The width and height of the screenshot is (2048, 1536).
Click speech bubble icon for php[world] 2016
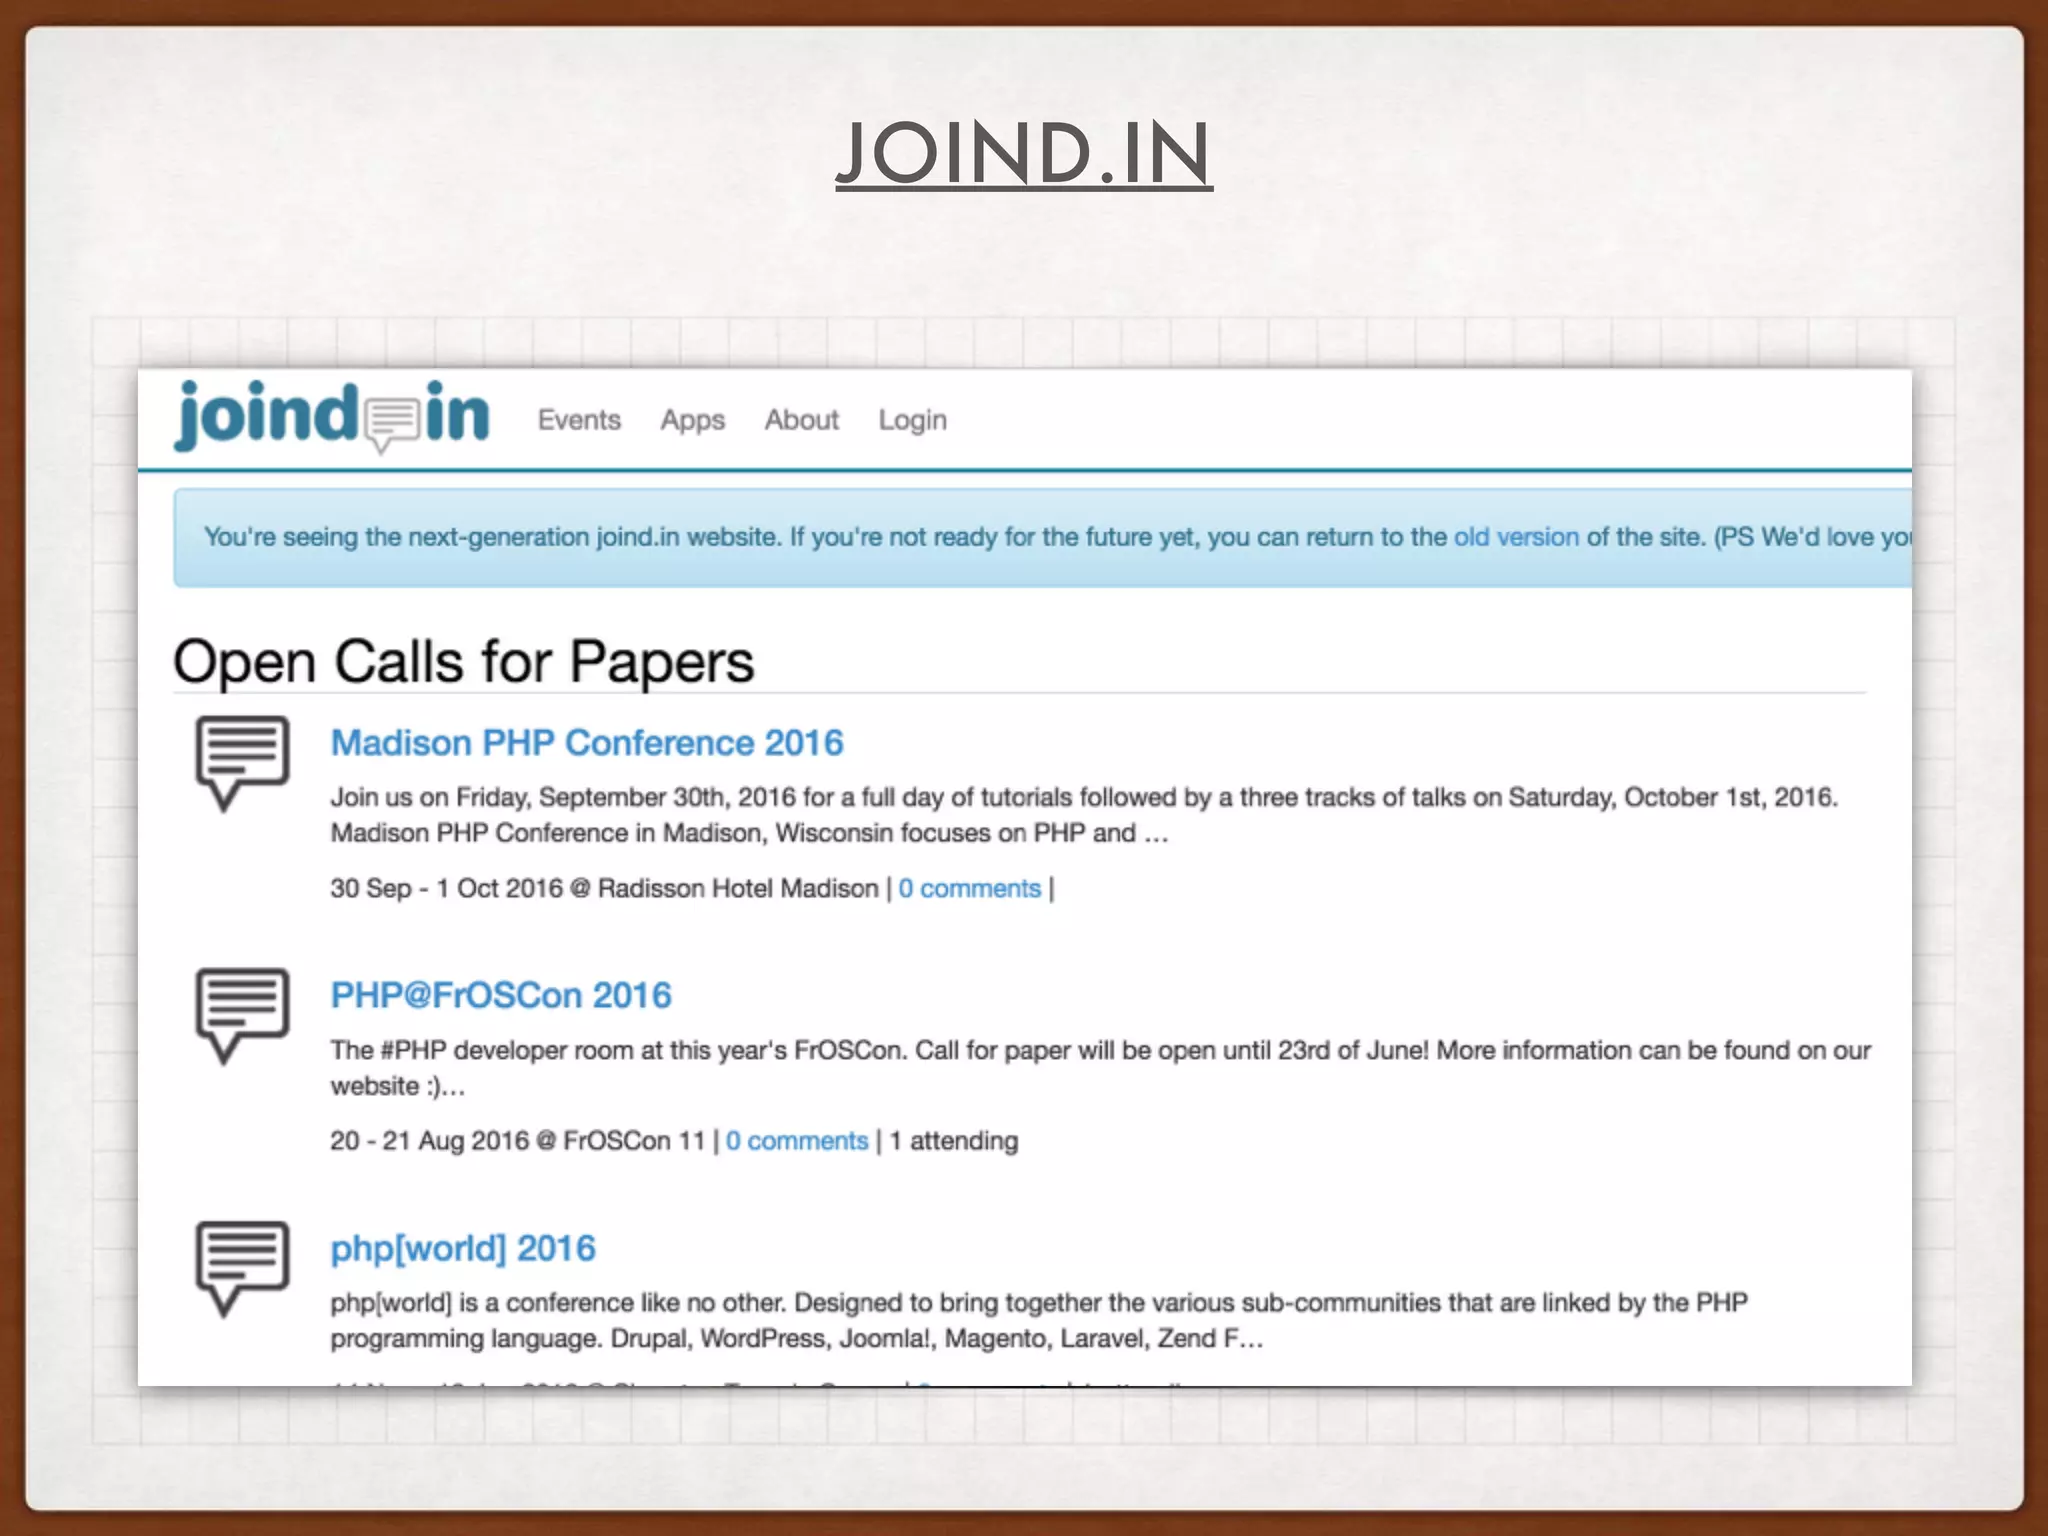click(x=242, y=1269)
